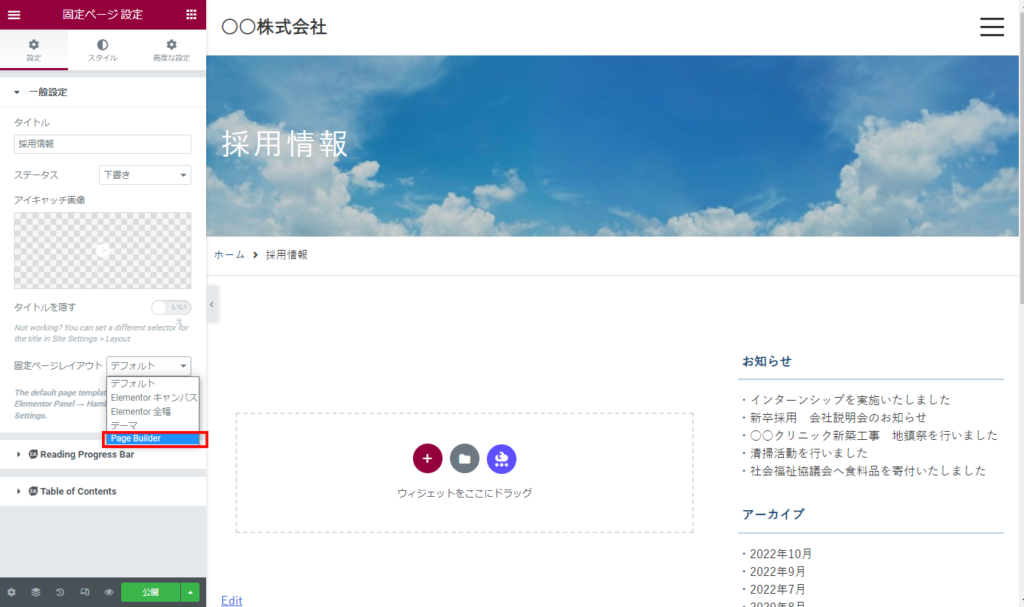This screenshot has height=607, width=1024.
Task: Open template library folder icon
Action: coord(464,458)
